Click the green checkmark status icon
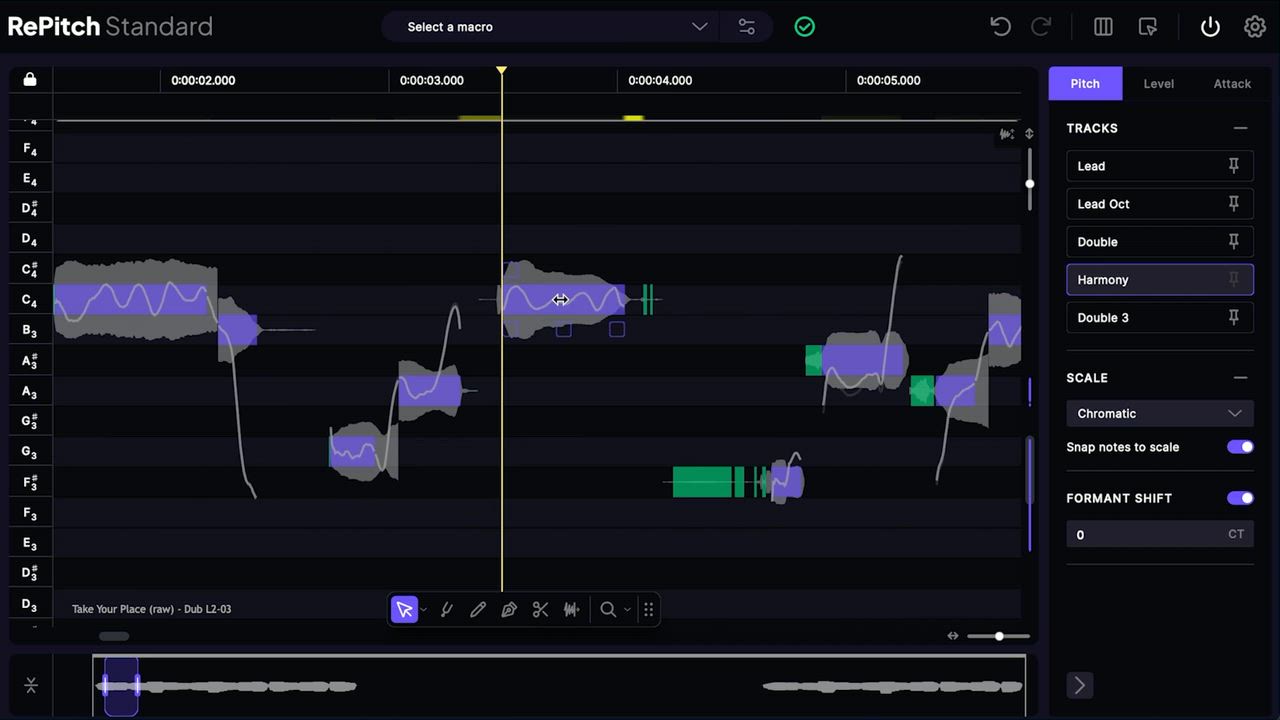 [x=804, y=27]
